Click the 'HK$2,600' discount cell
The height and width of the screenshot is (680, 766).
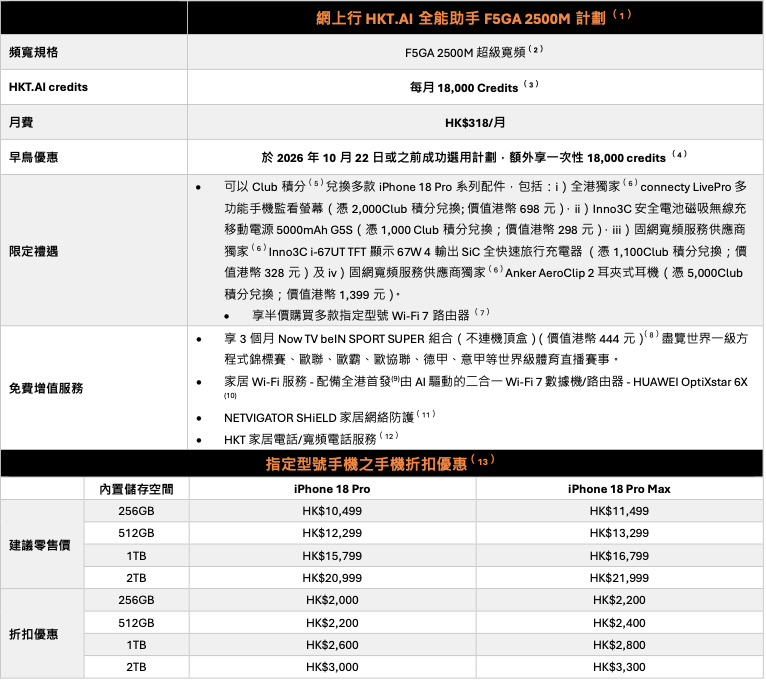(x=332, y=645)
